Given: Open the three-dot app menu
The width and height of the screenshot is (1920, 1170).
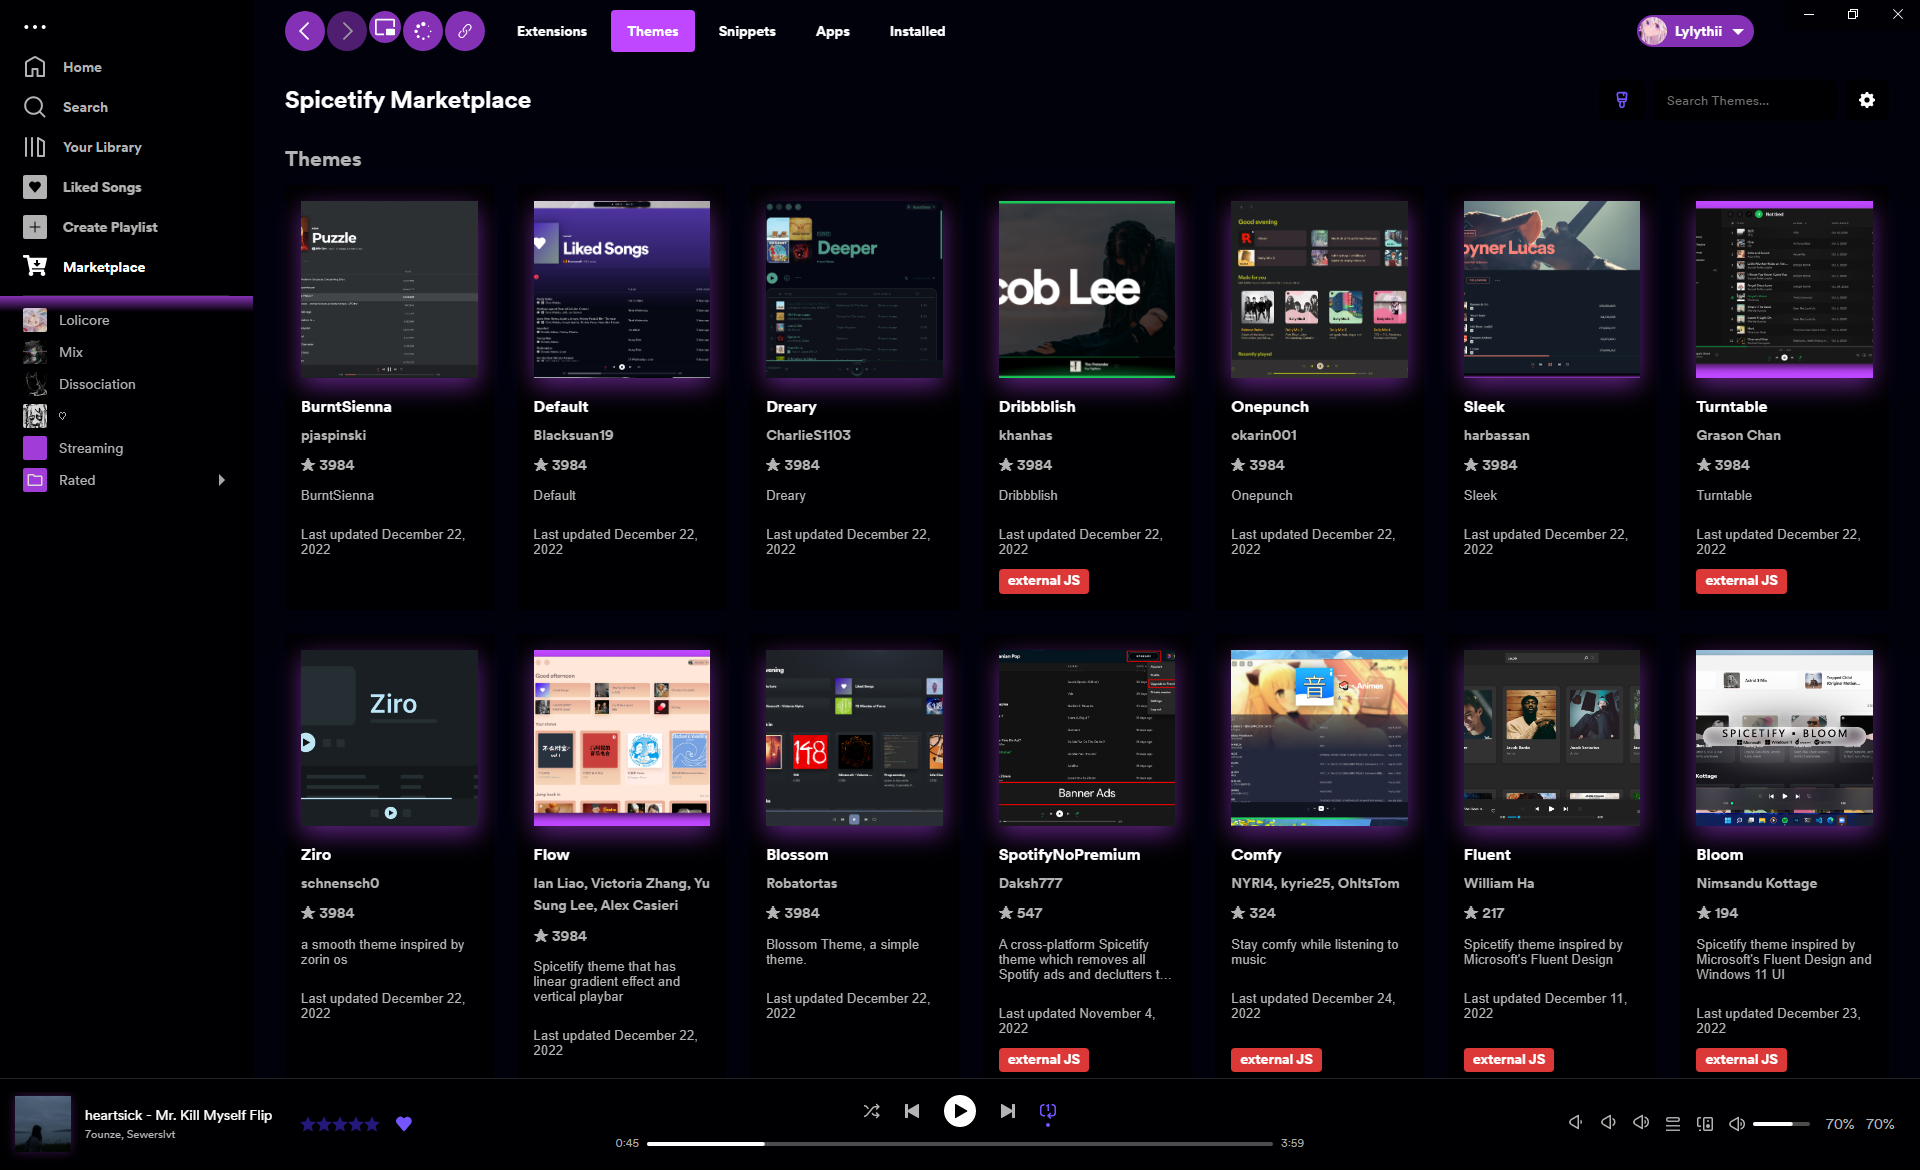Looking at the screenshot, I should [x=35, y=27].
